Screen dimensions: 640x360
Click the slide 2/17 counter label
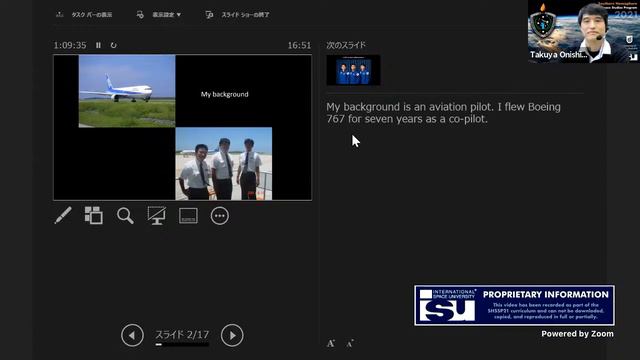coord(182,335)
